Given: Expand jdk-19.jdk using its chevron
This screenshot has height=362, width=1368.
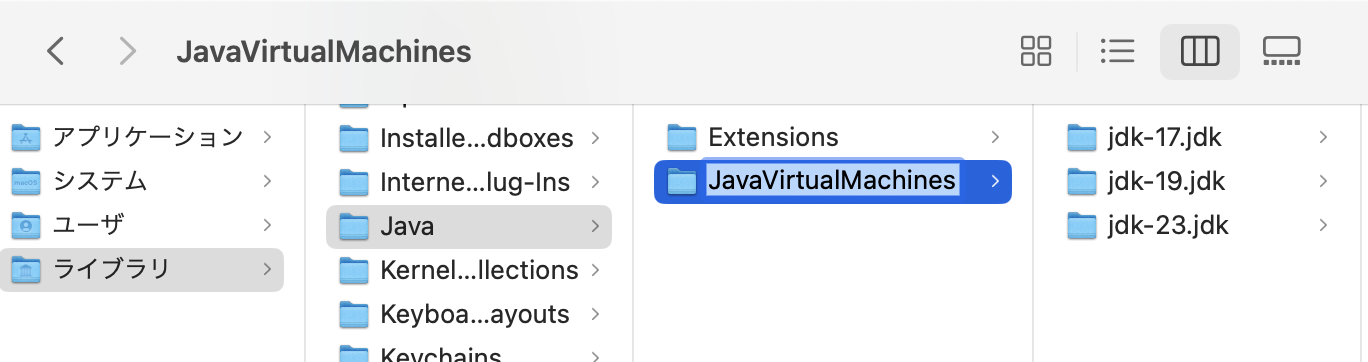Looking at the screenshot, I should coord(1322,182).
